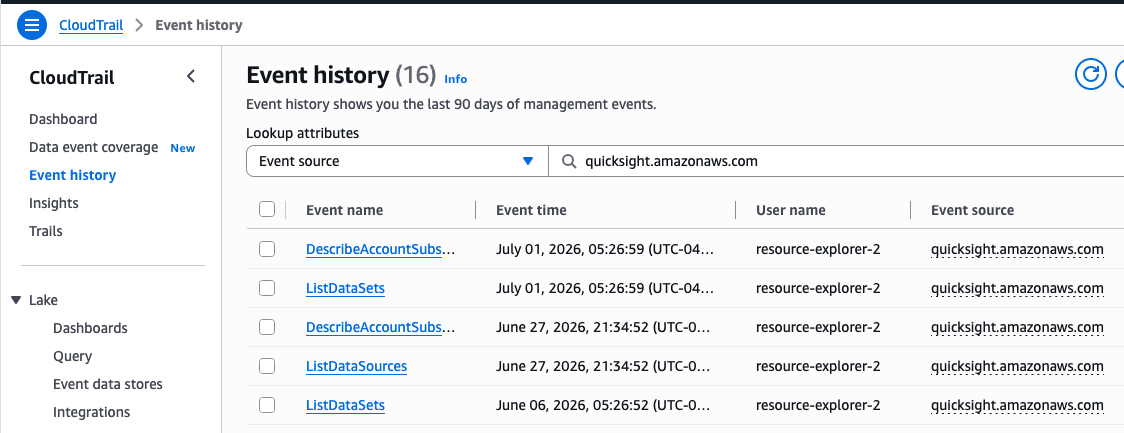
Task: Open the hamburger navigation menu
Action: coord(32,25)
